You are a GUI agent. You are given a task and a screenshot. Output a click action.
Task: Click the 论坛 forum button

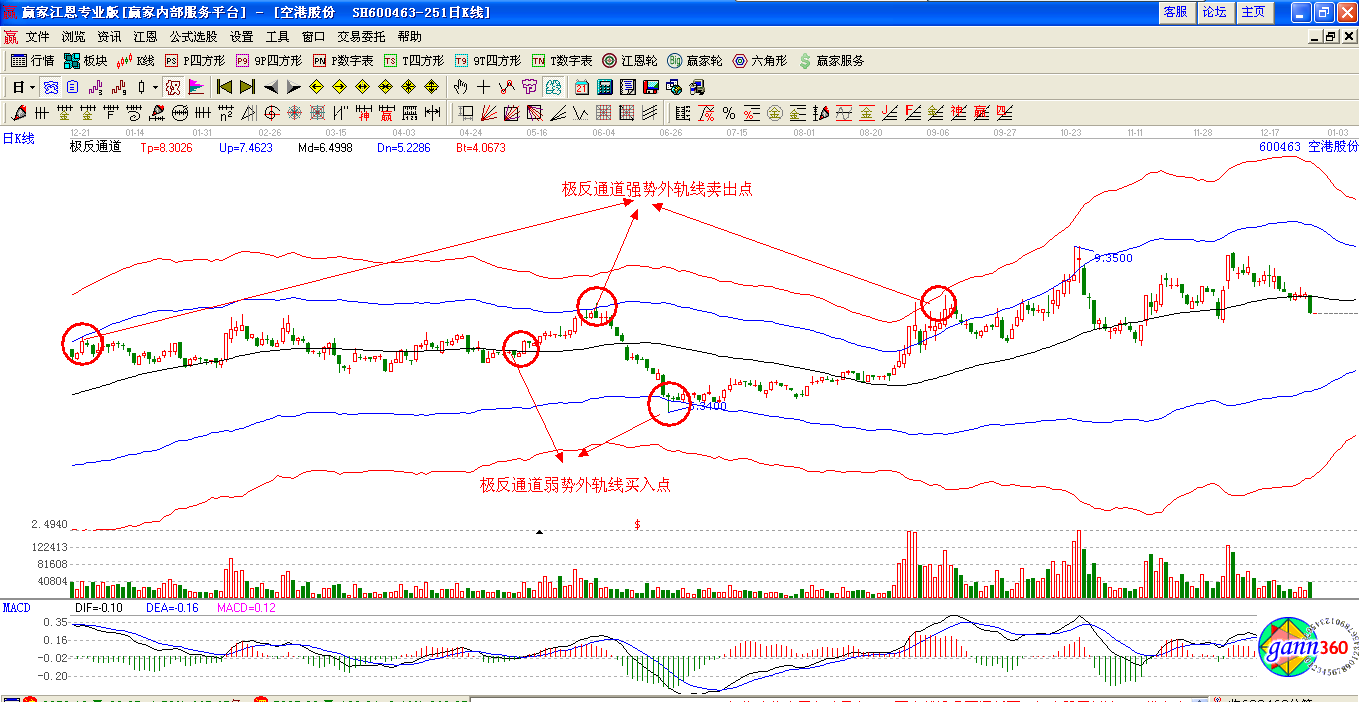(x=1214, y=12)
